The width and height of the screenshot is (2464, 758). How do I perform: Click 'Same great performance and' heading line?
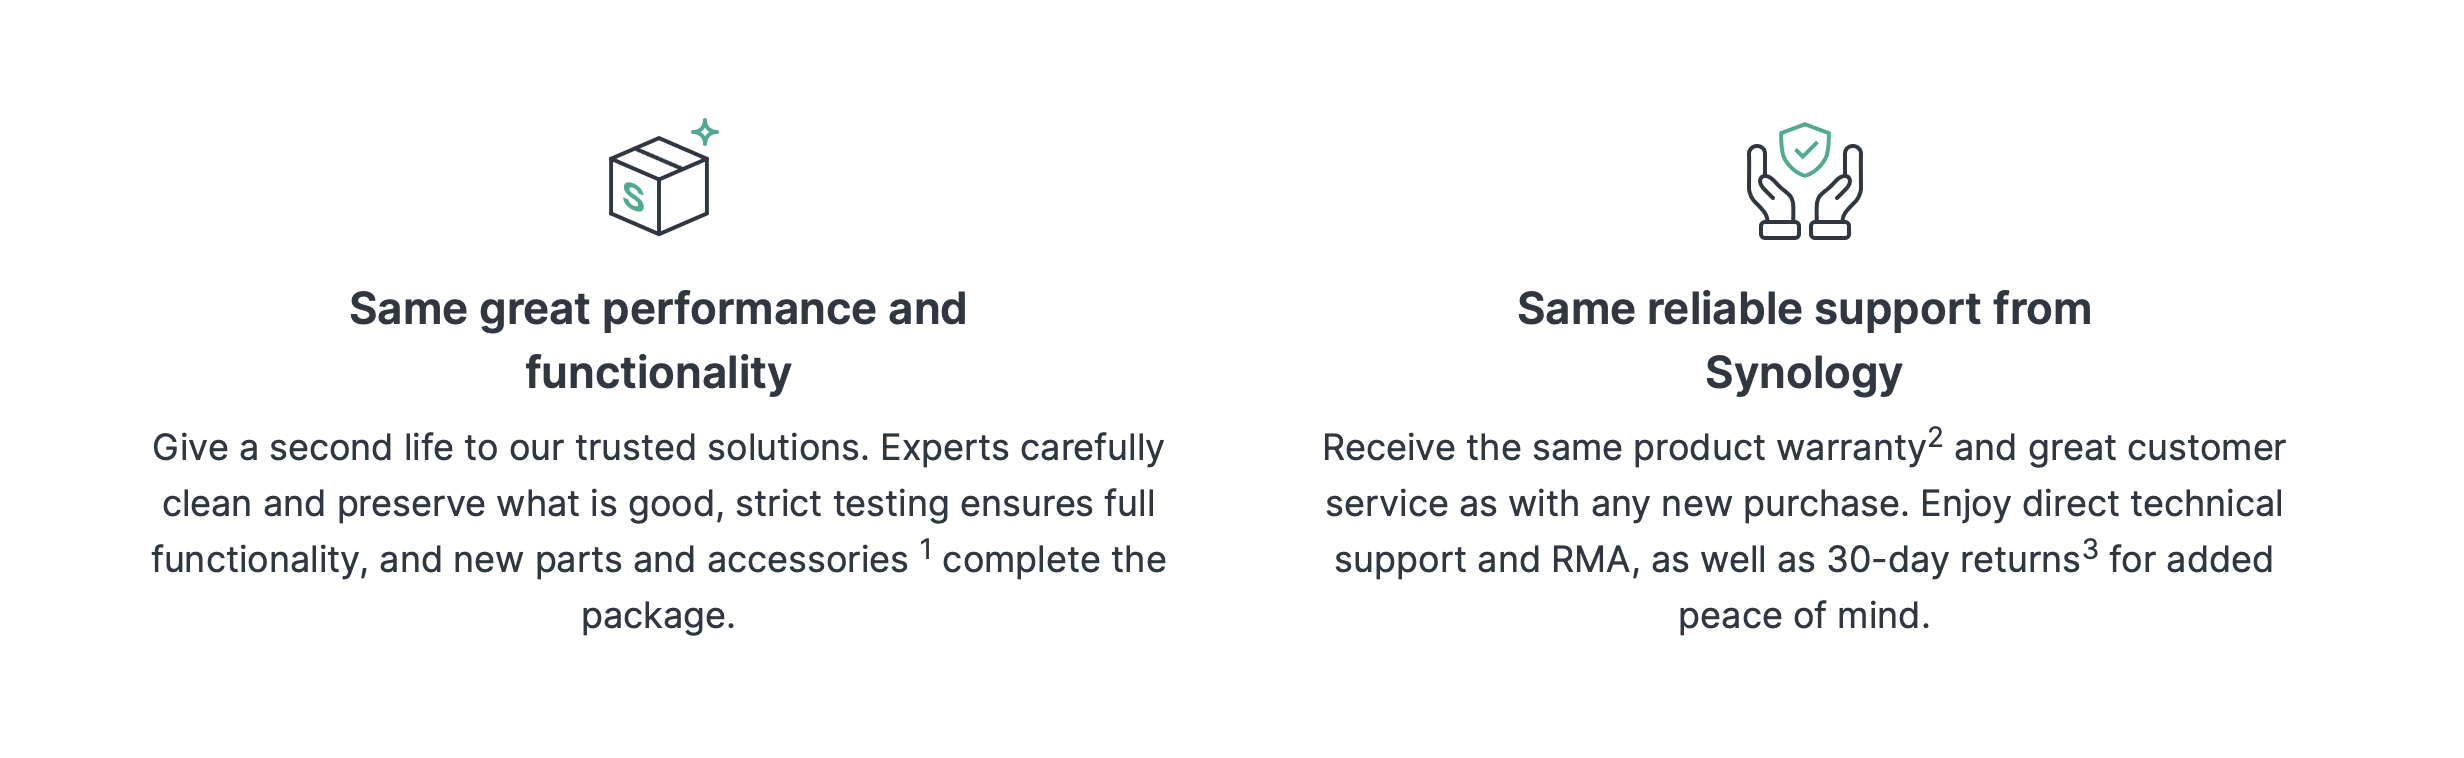click(x=658, y=309)
